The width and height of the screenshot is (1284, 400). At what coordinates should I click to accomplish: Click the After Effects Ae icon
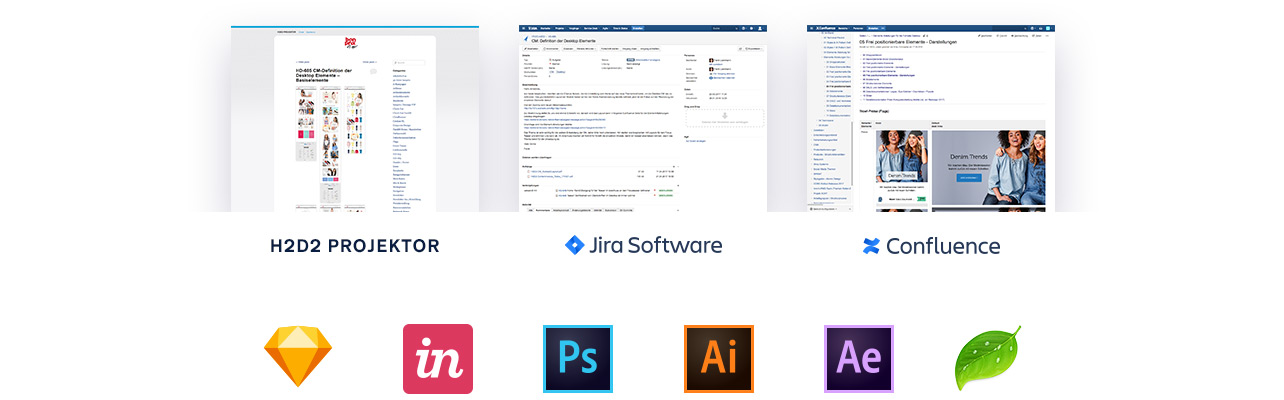[859, 359]
